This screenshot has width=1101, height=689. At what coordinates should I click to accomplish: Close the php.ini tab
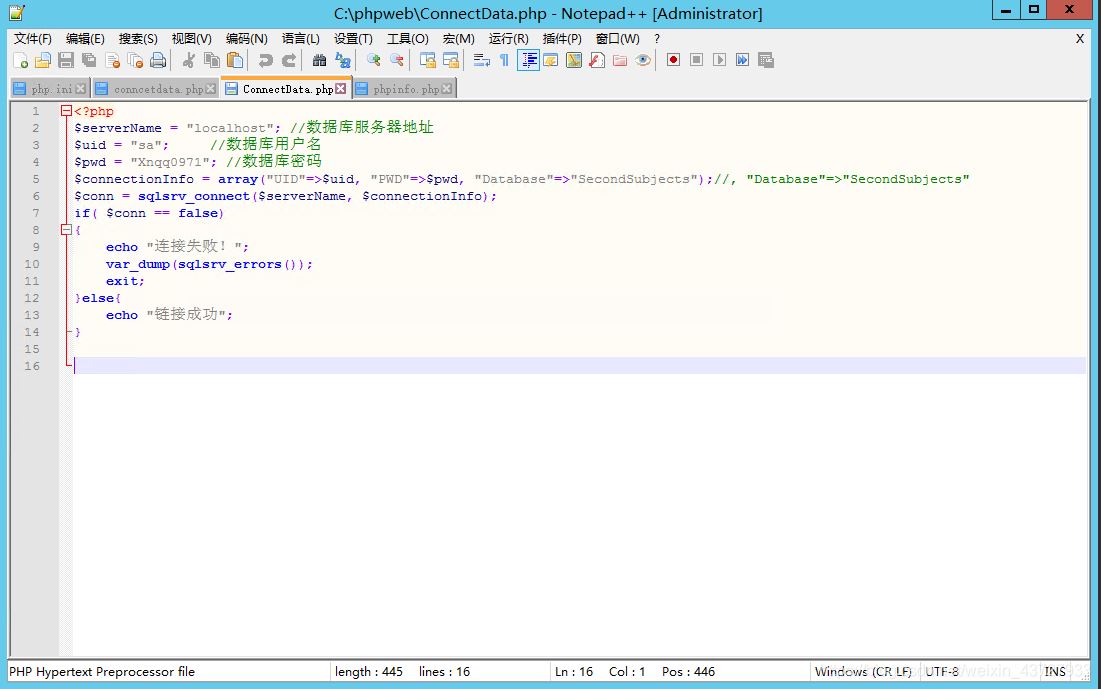79,87
